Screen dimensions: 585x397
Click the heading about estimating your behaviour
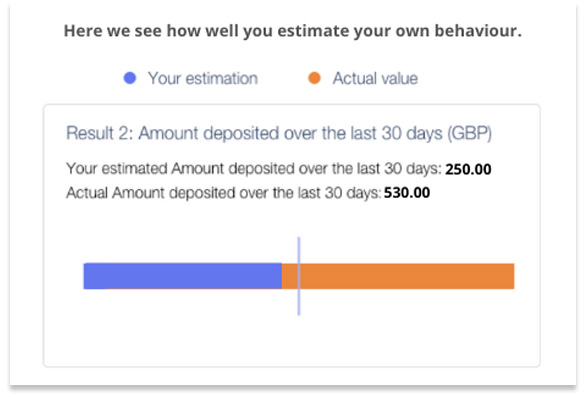click(x=292, y=31)
